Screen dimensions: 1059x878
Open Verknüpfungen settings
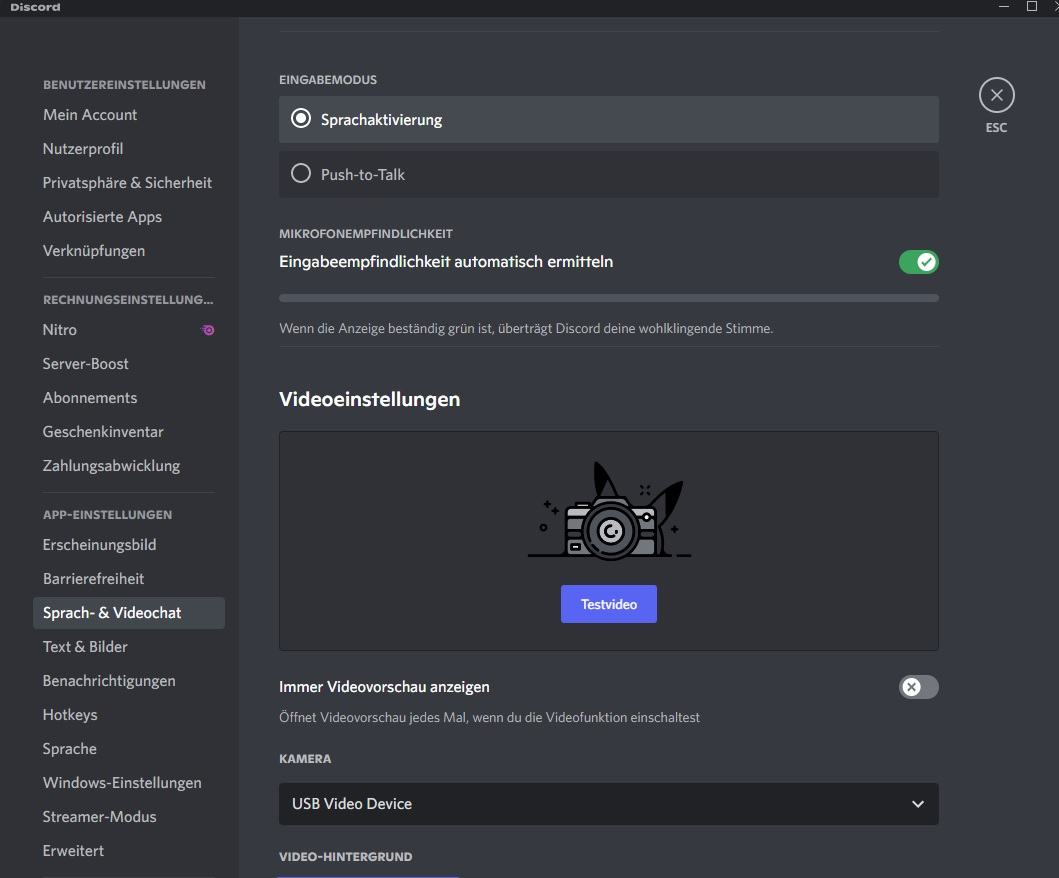(129, 251)
